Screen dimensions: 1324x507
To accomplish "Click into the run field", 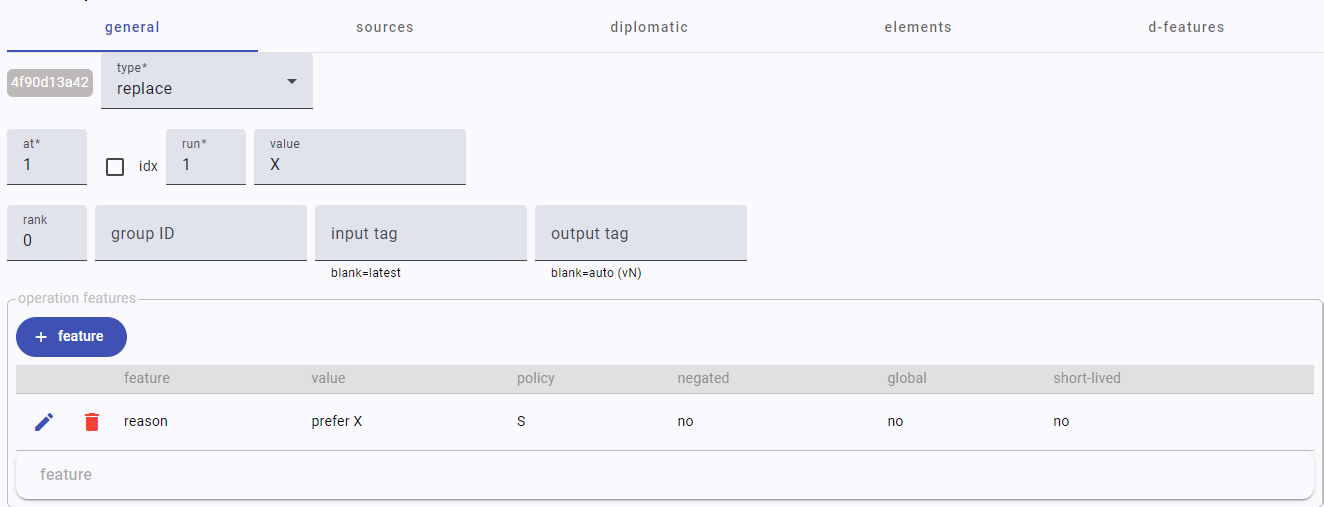I will [x=206, y=164].
